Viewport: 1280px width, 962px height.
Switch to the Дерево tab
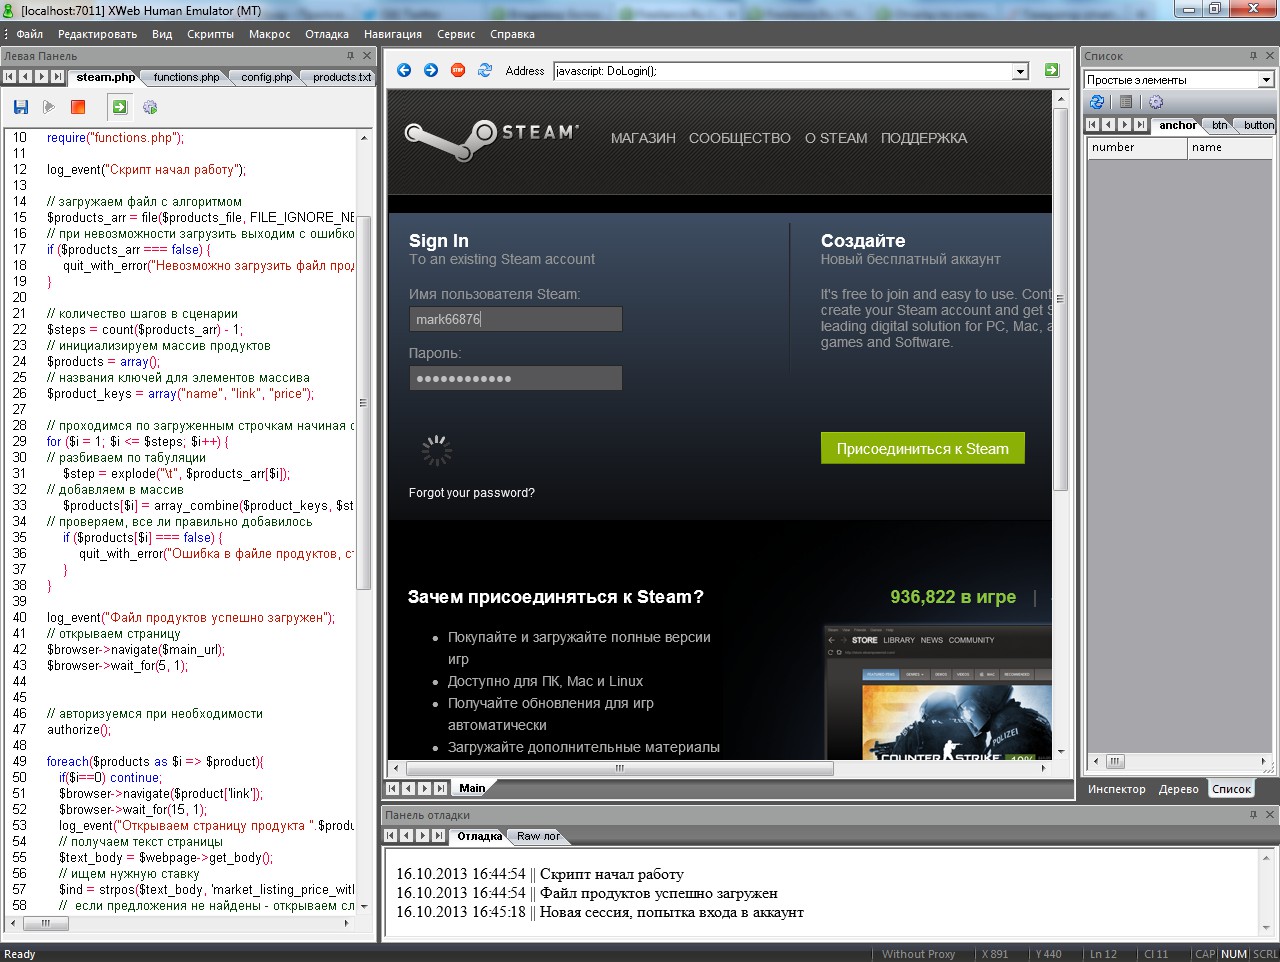click(x=1179, y=789)
